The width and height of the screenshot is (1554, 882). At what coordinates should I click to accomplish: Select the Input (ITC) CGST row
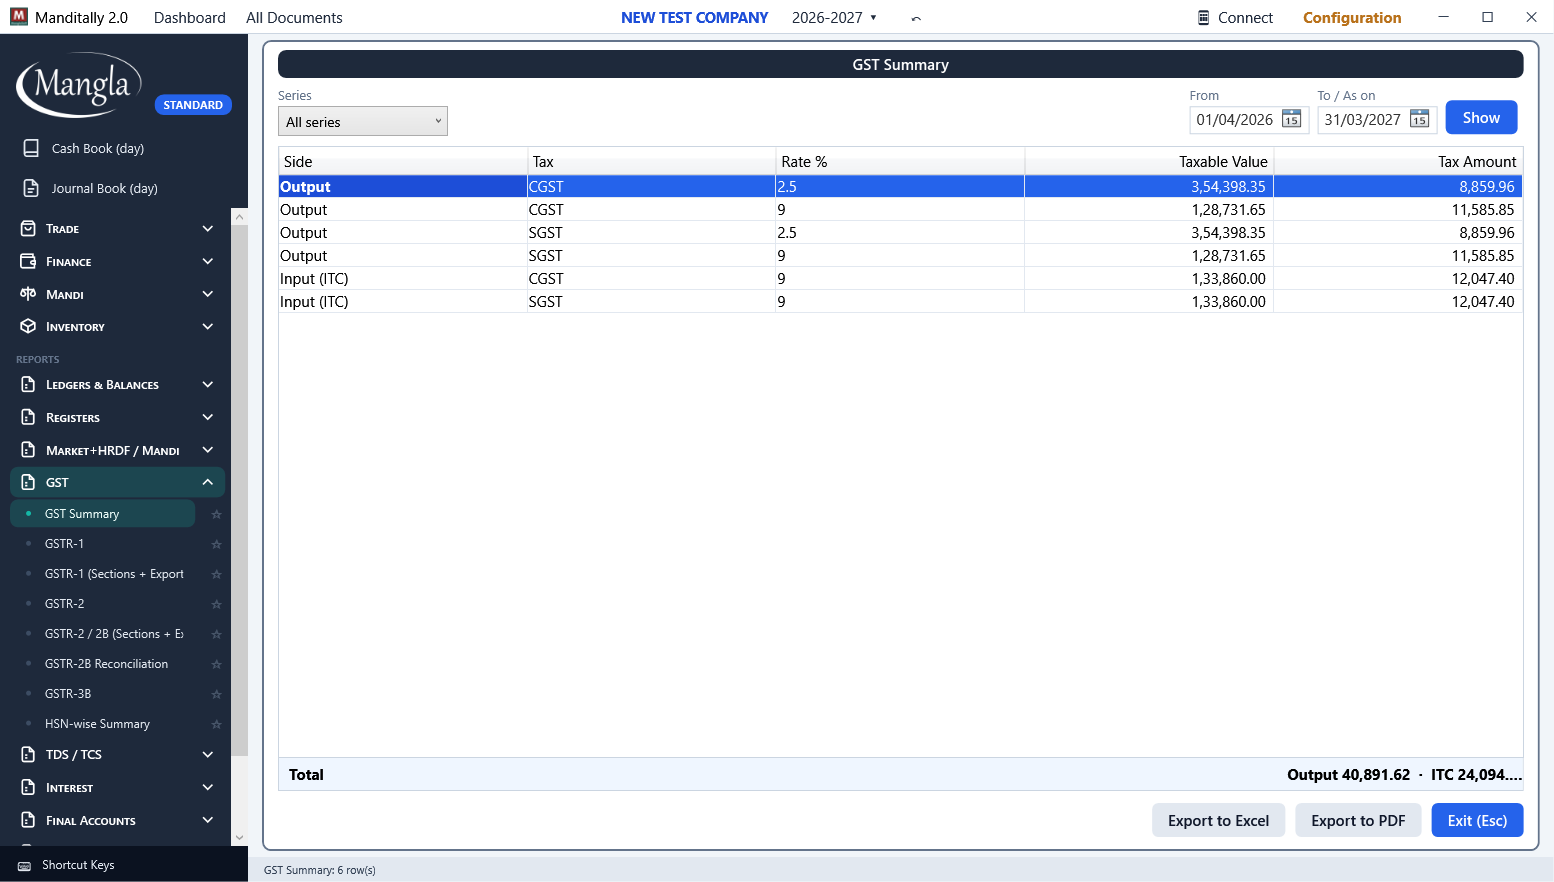[x=900, y=279]
